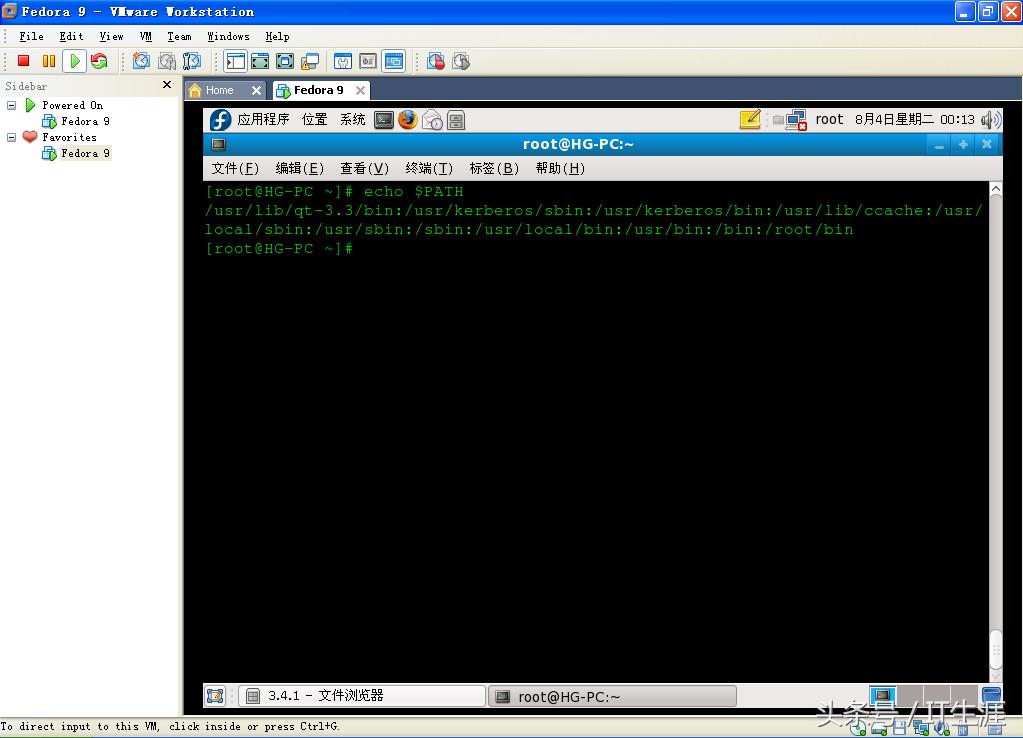Screen dimensions: 1023x738
Task: Switch to the Home tab in VMware
Action: click(218, 89)
